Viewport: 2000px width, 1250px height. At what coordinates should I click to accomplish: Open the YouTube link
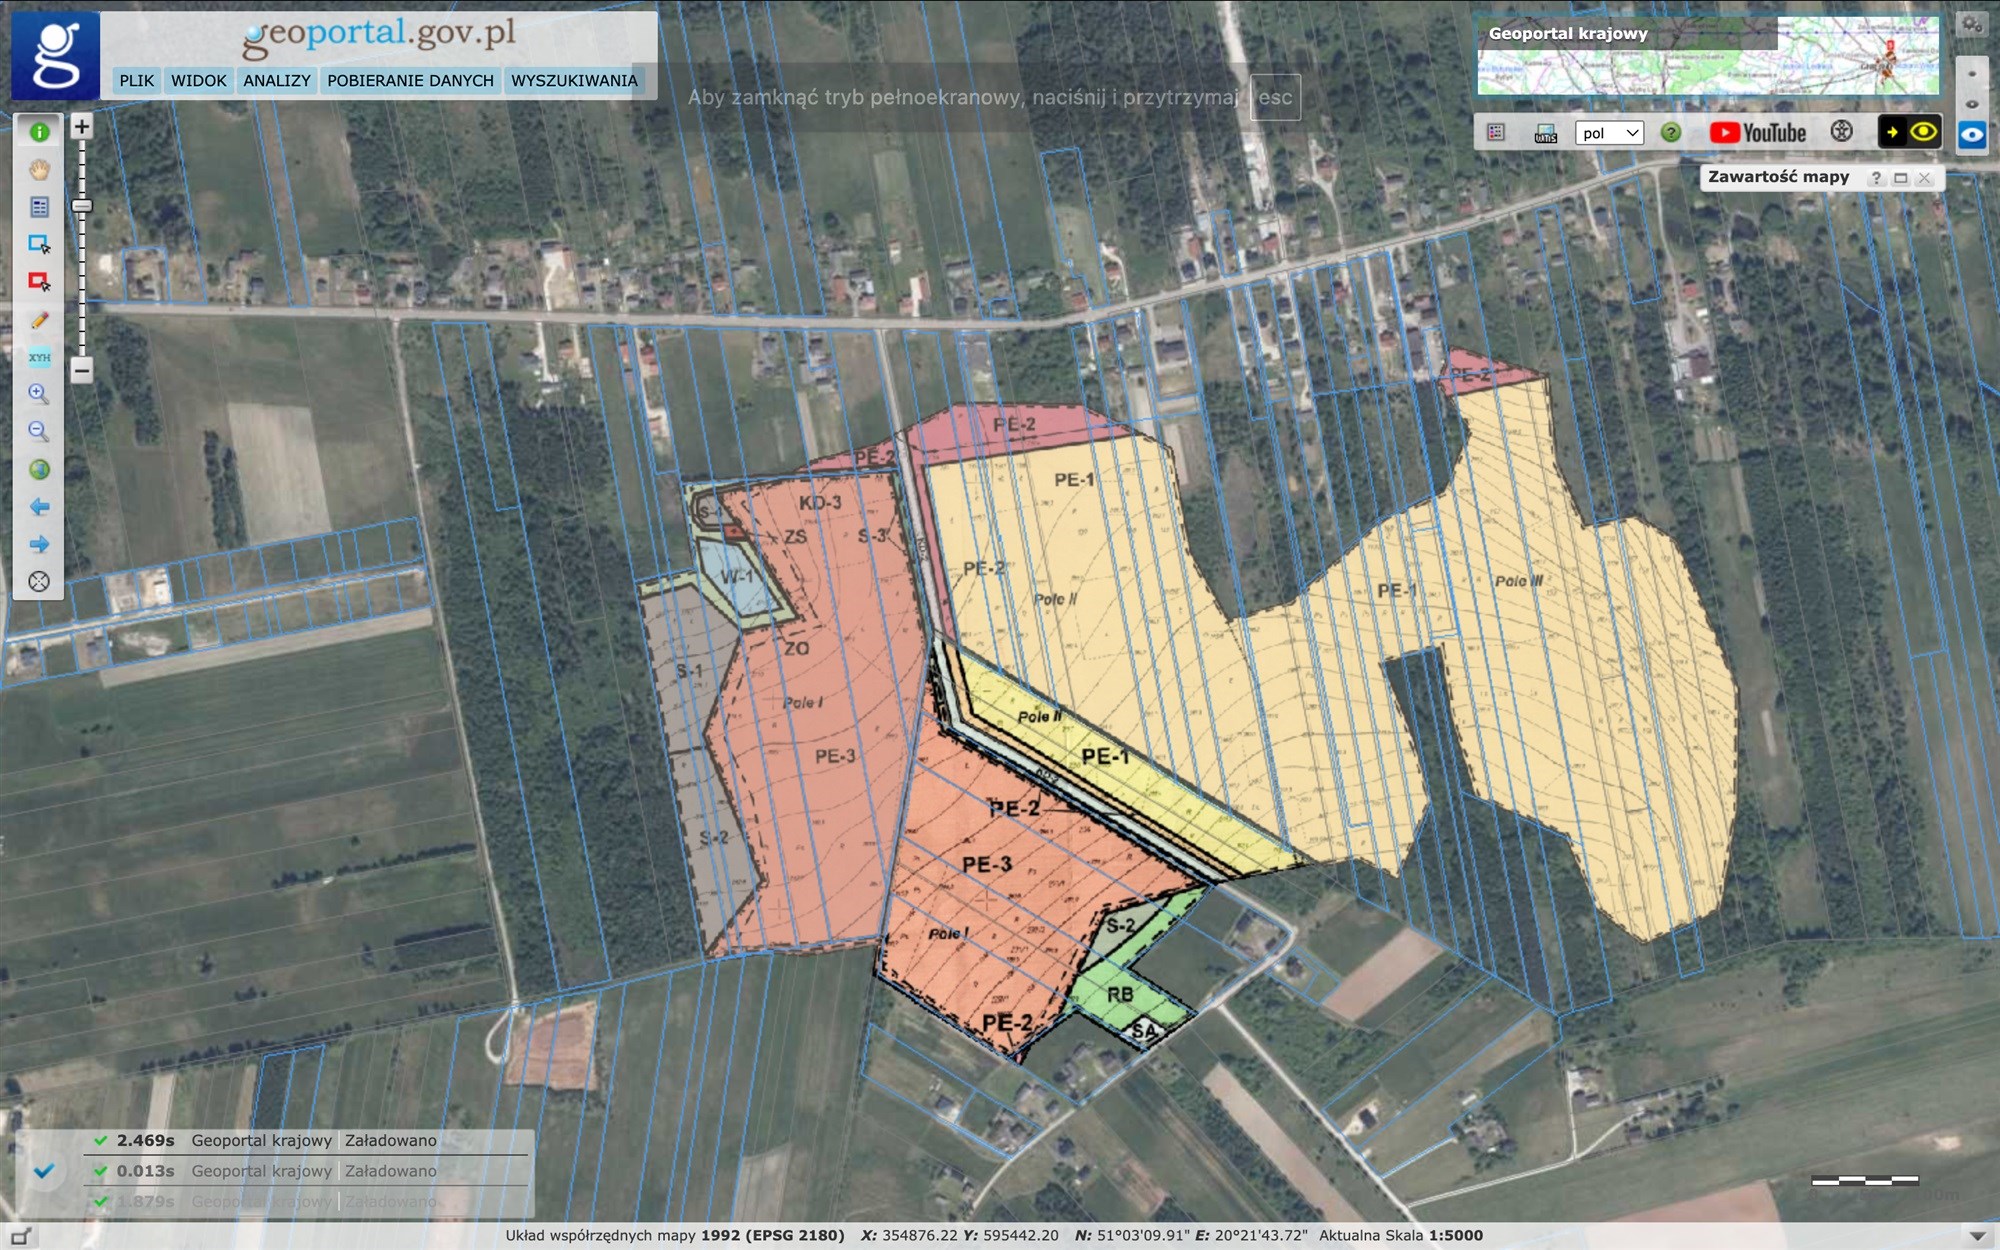pyautogui.click(x=1757, y=133)
